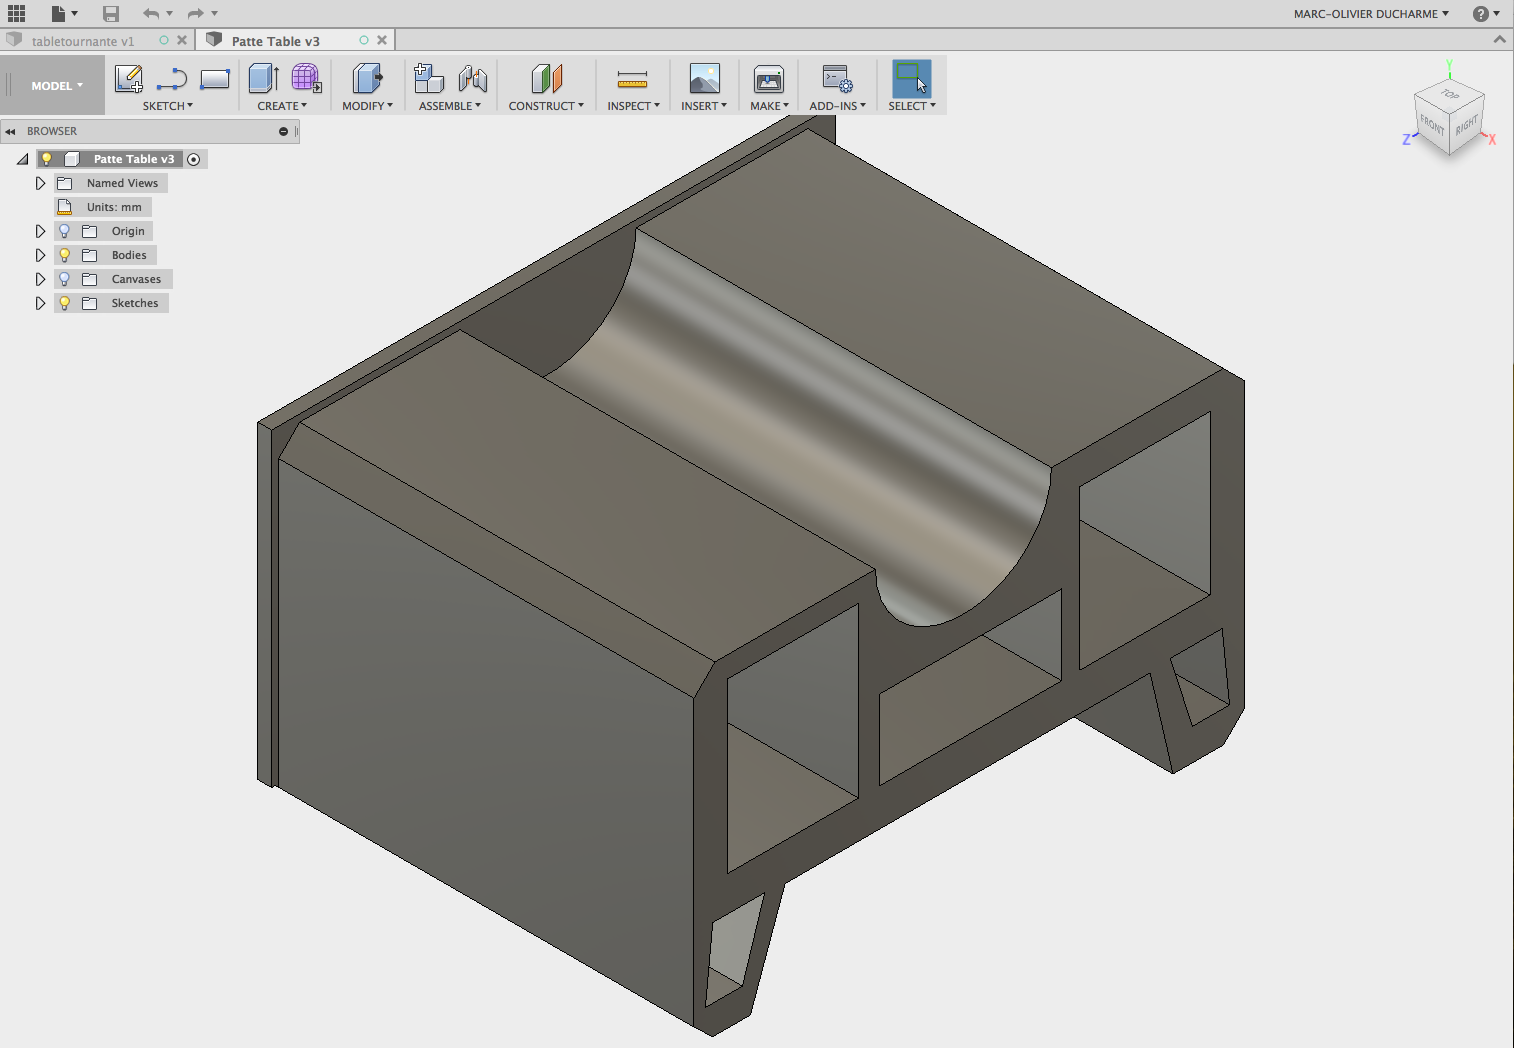Viewport: 1514px width, 1048px height.
Task: Choose the Extrude tool
Action: point(264,79)
